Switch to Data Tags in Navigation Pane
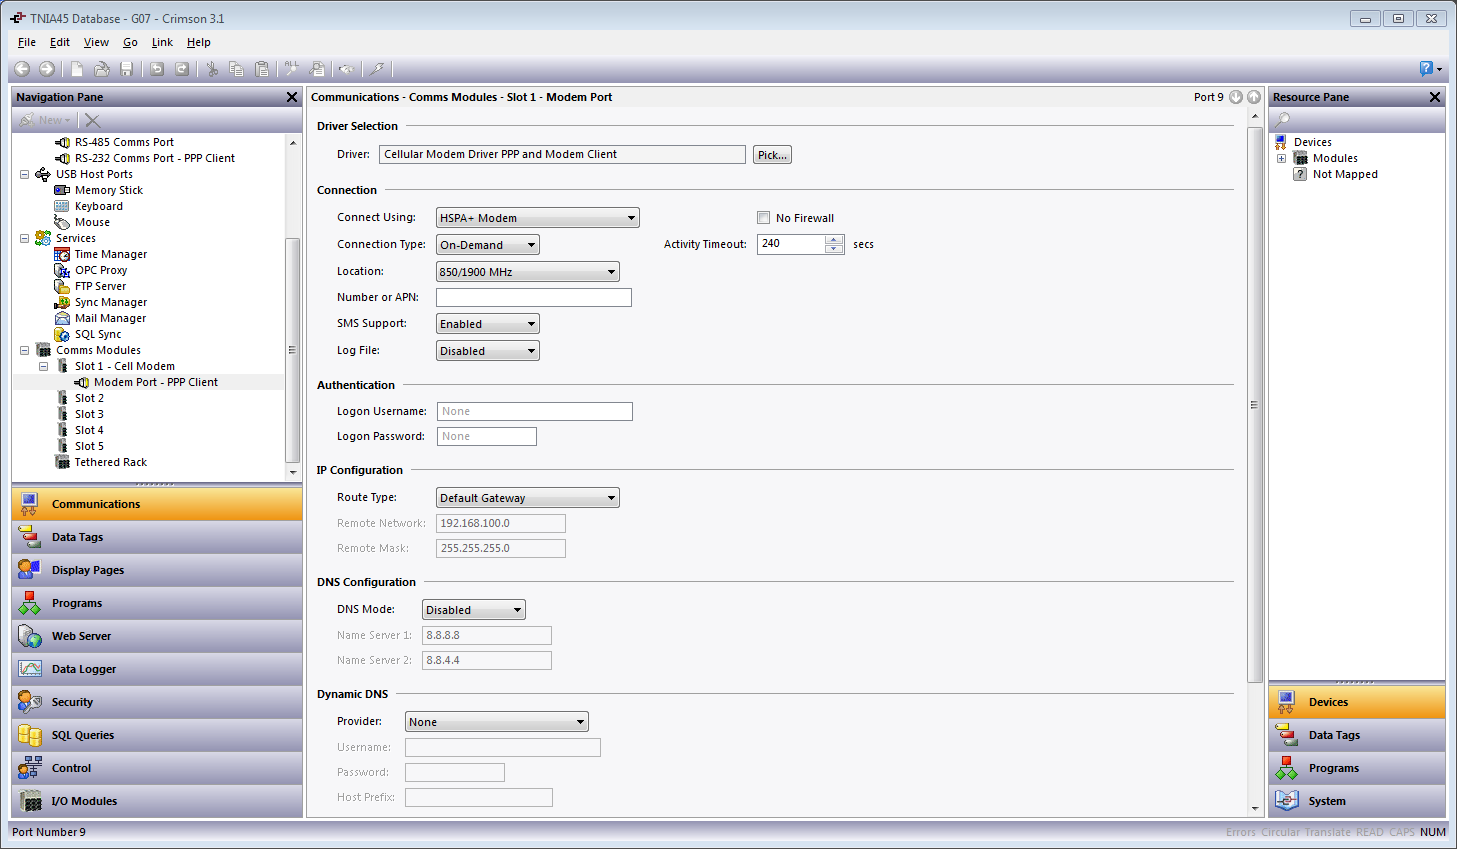The image size is (1457, 849). pyautogui.click(x=157, y=537)
